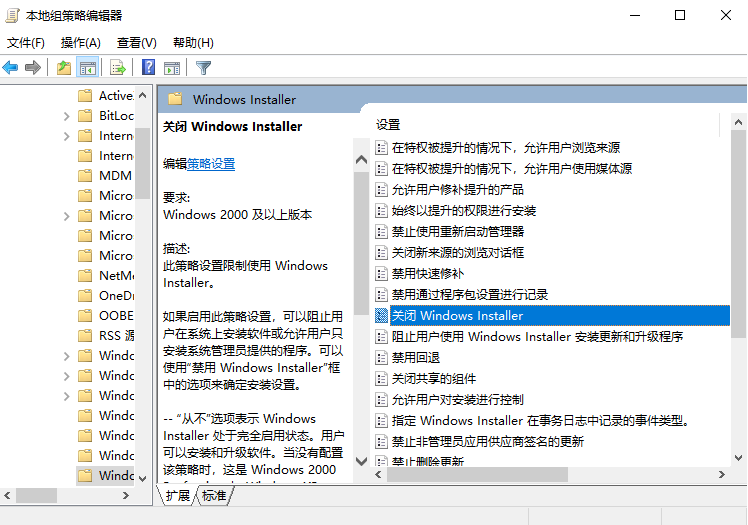Click the 策略设置 link
The width and height of the screenshot is (748, 525).
click(x=211, y=164)
